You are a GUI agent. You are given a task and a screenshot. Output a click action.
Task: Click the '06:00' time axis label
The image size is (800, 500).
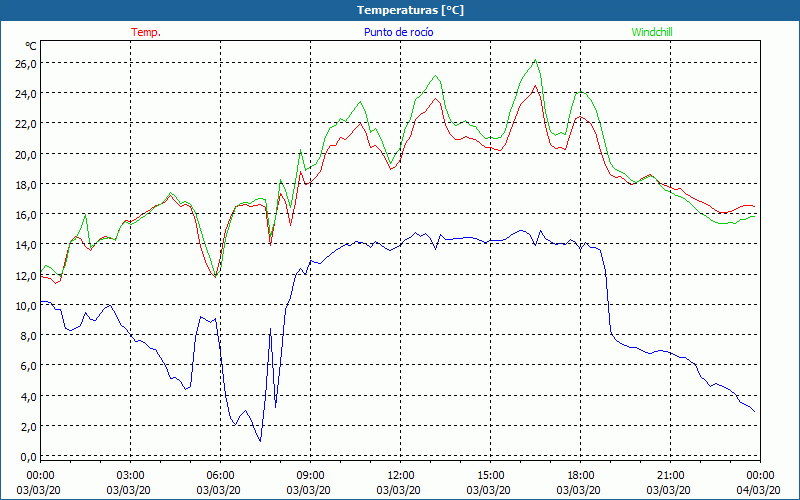coord(220,476)
